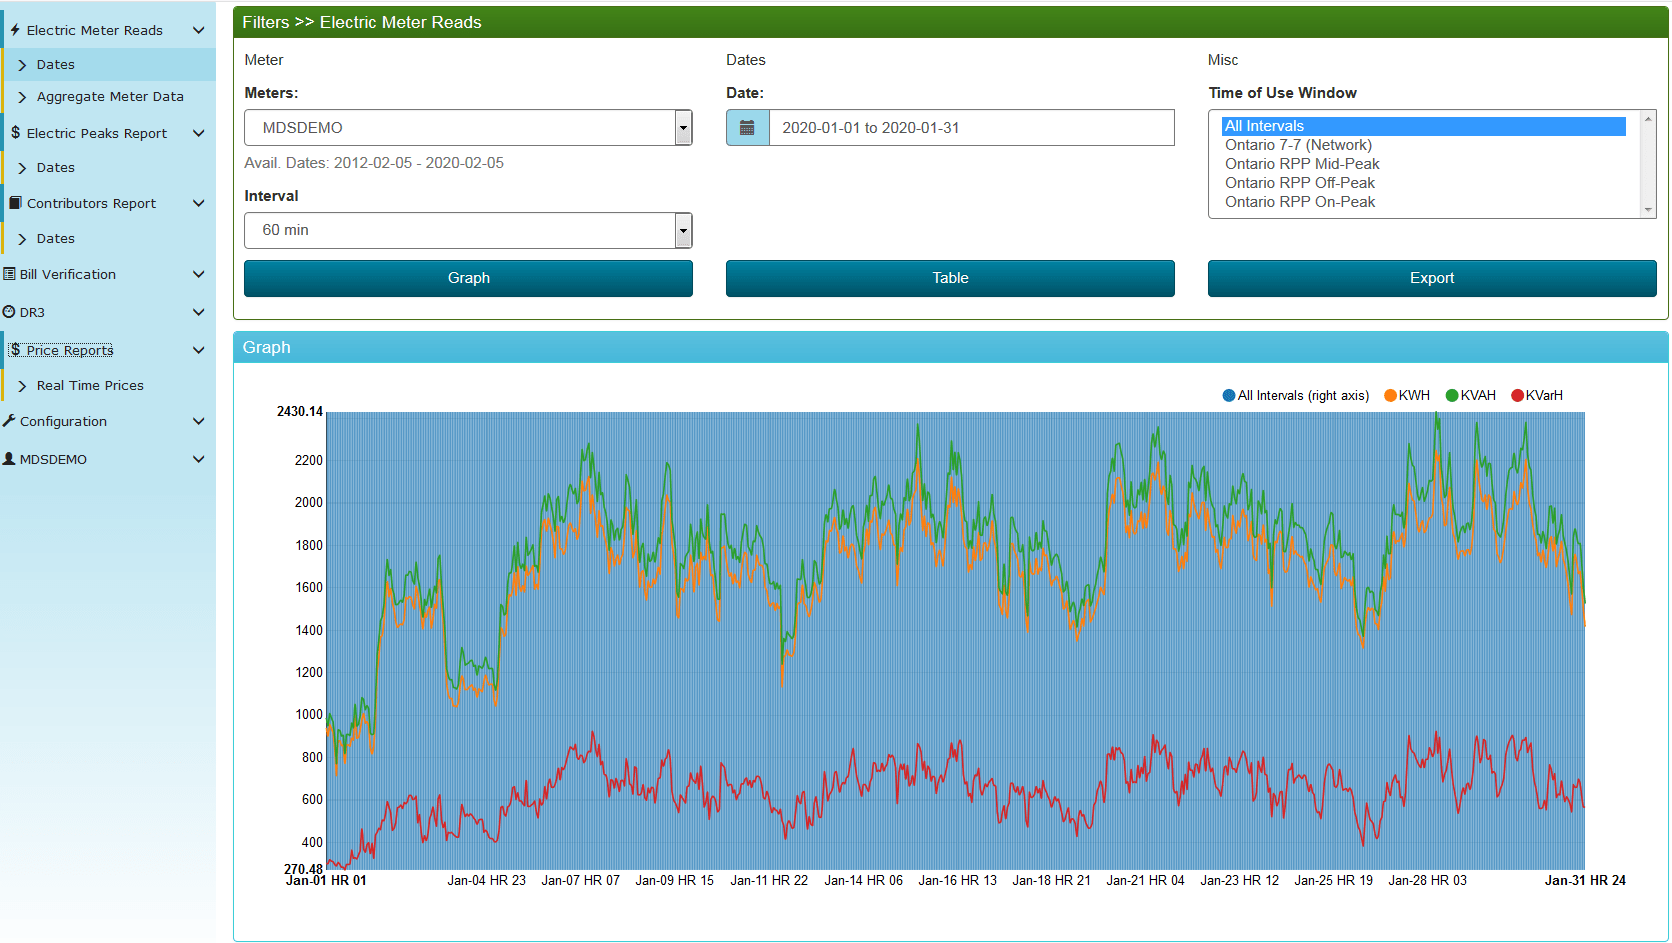The height and width of the screenshot is (943, 1672).
Task: Open Real Time Prices menu item
Action: tap(90, 386)
